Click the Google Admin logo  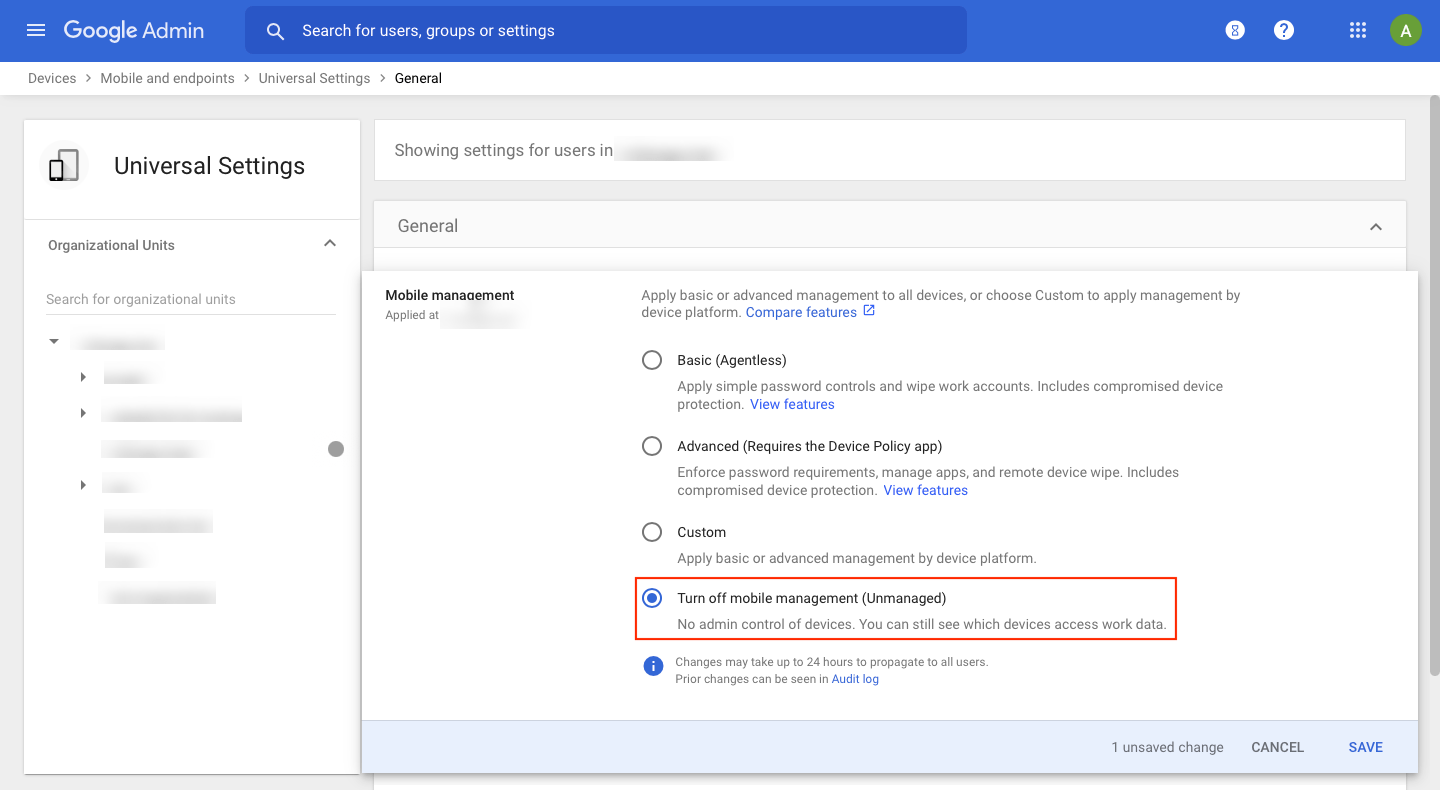tap(133, 30)
